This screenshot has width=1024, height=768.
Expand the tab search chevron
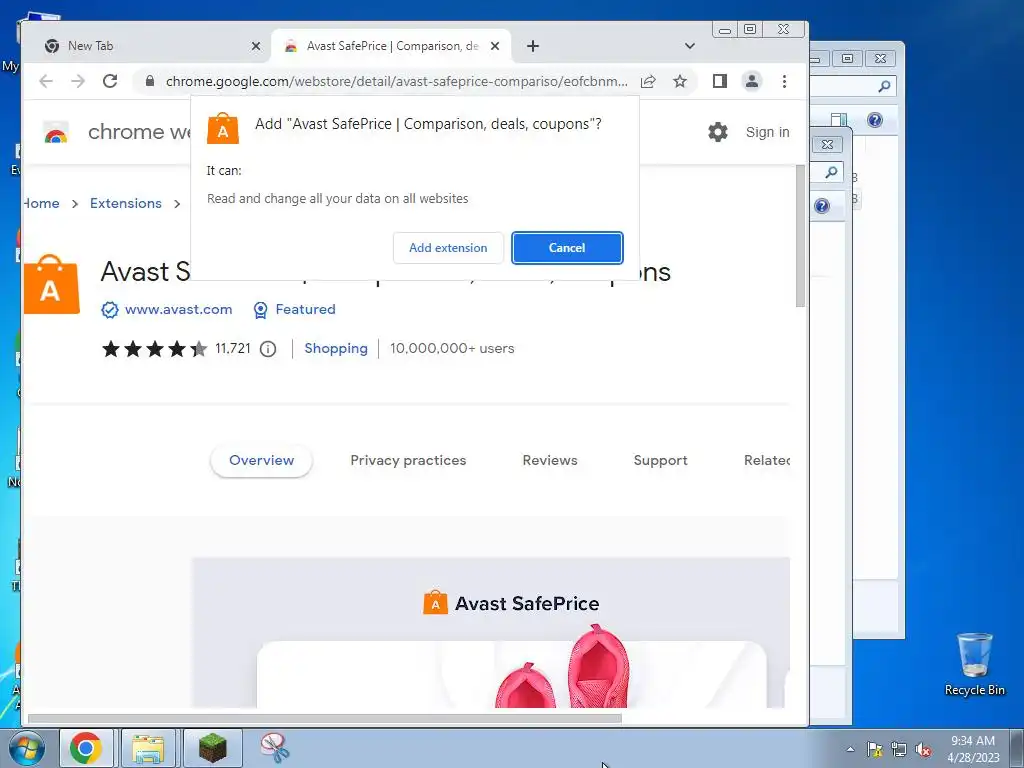click(x=690, y=46)
